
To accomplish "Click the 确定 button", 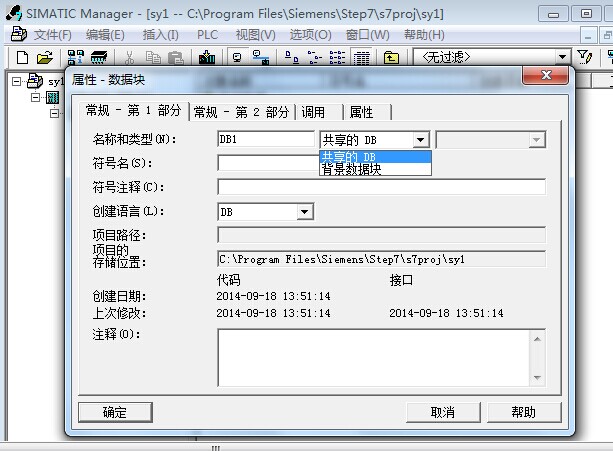I will coord(115,412).
